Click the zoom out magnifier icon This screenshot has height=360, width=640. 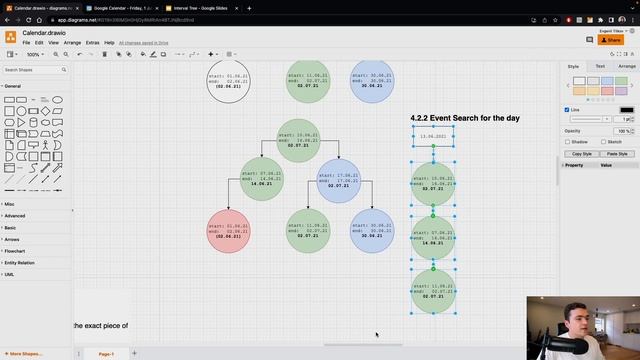(x=66, y=54)
